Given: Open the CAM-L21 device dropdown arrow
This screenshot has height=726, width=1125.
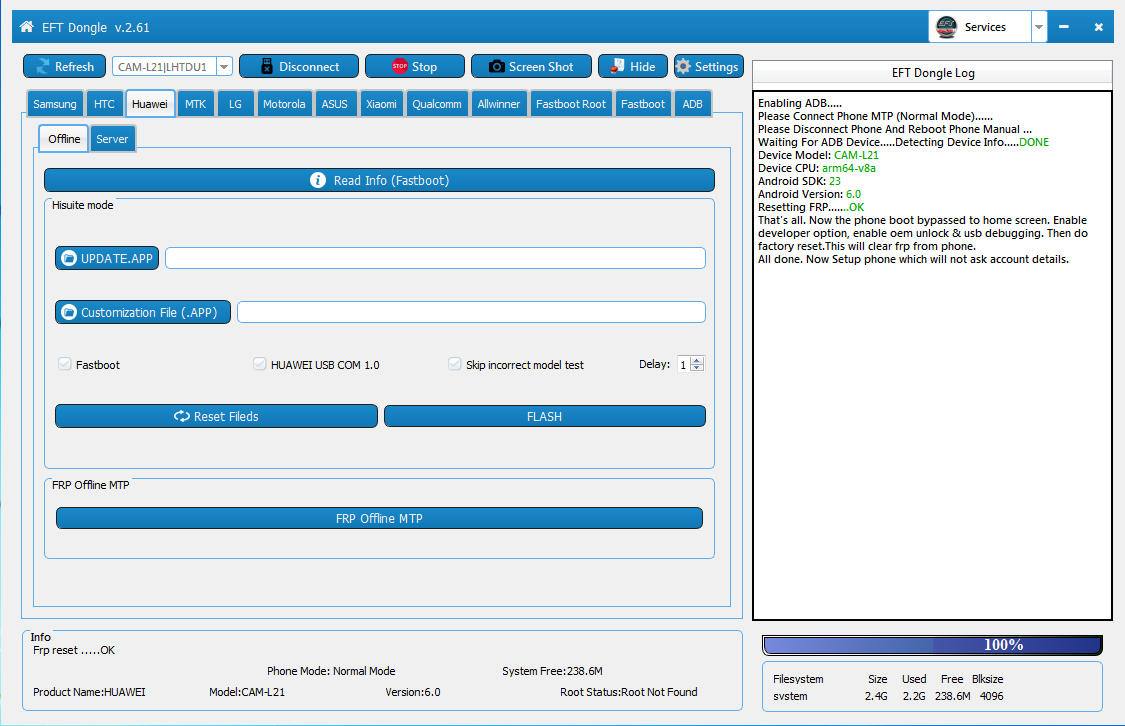Looking at the screenshot, I should [224, 67].
